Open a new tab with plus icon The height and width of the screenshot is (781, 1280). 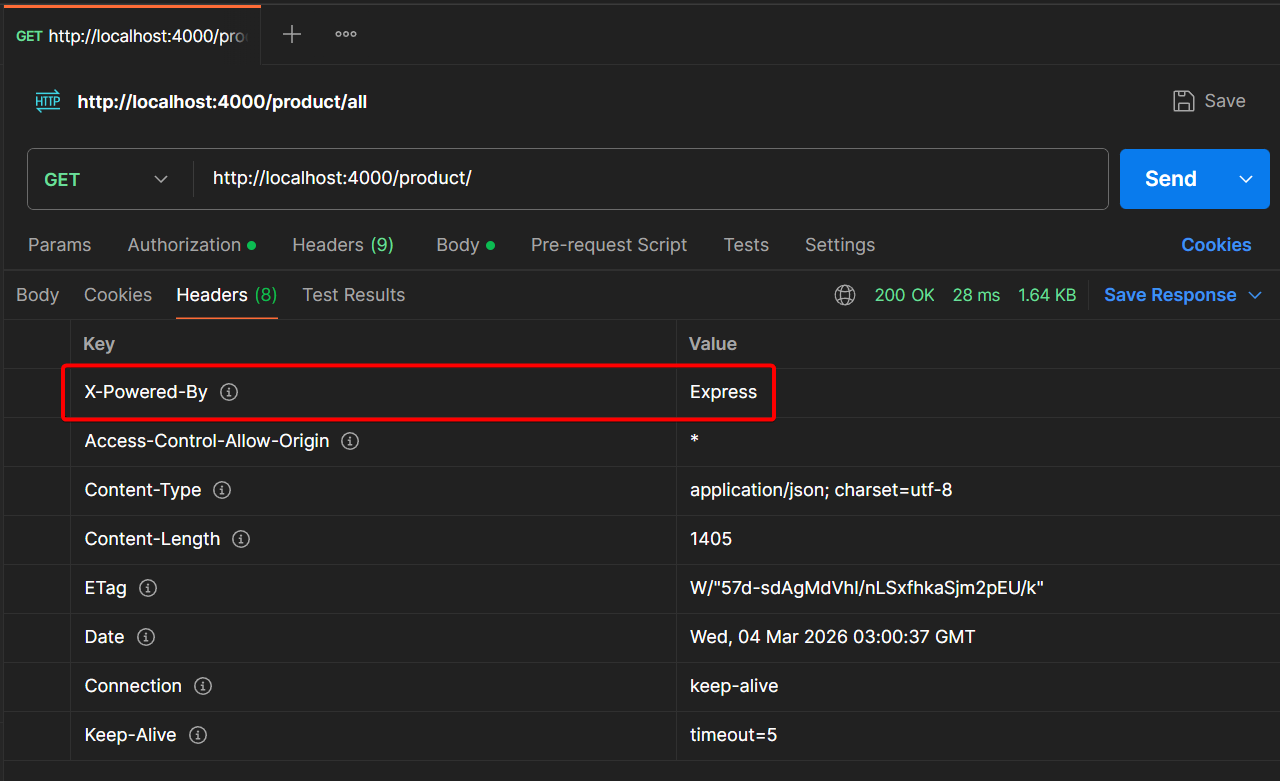[x=291, y=34]
